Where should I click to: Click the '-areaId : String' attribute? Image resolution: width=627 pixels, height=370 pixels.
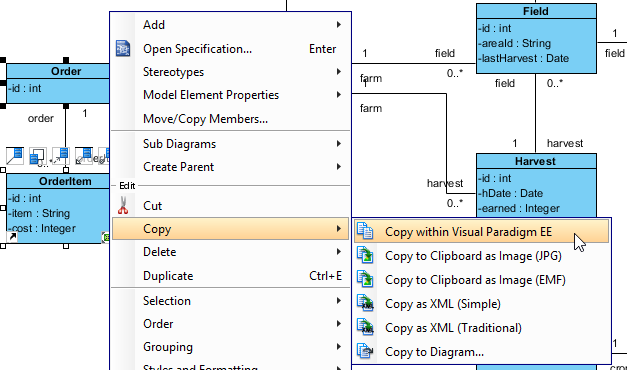point(515,43)
